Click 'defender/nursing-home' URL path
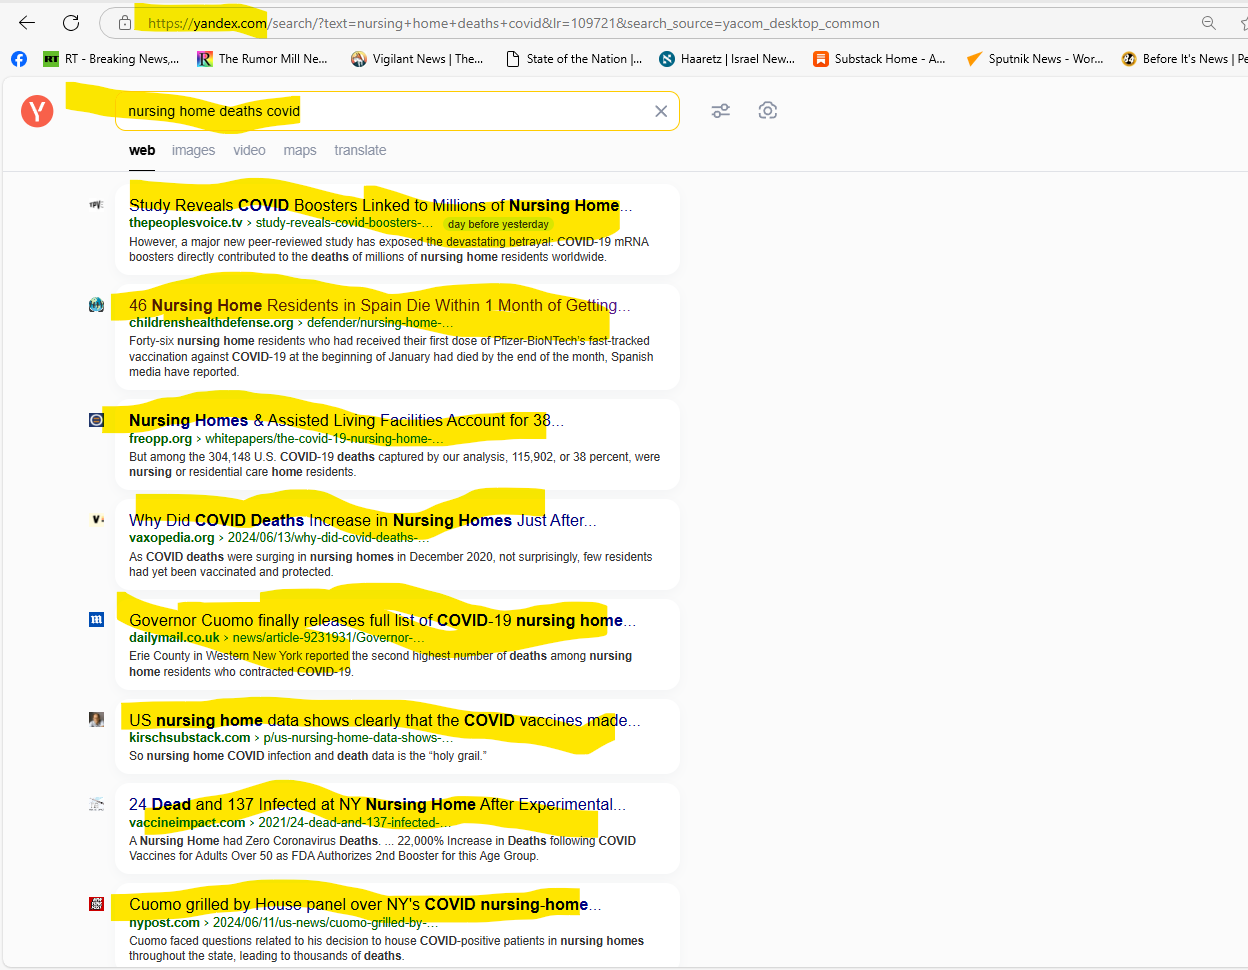1248x970 pixels. pyautogui.click(x=380, y=323)
